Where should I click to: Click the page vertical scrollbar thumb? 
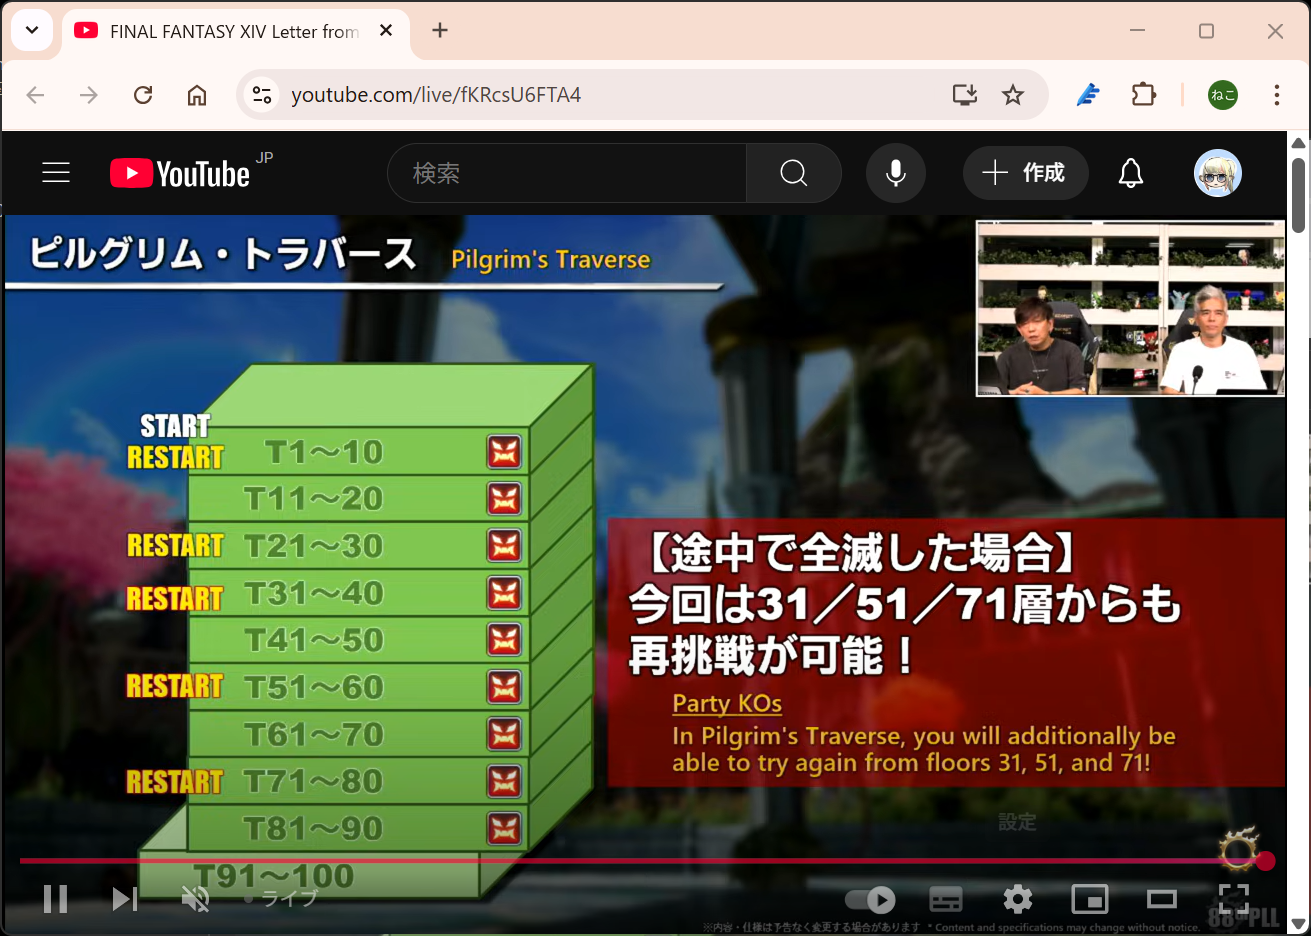pos(1298,195)
